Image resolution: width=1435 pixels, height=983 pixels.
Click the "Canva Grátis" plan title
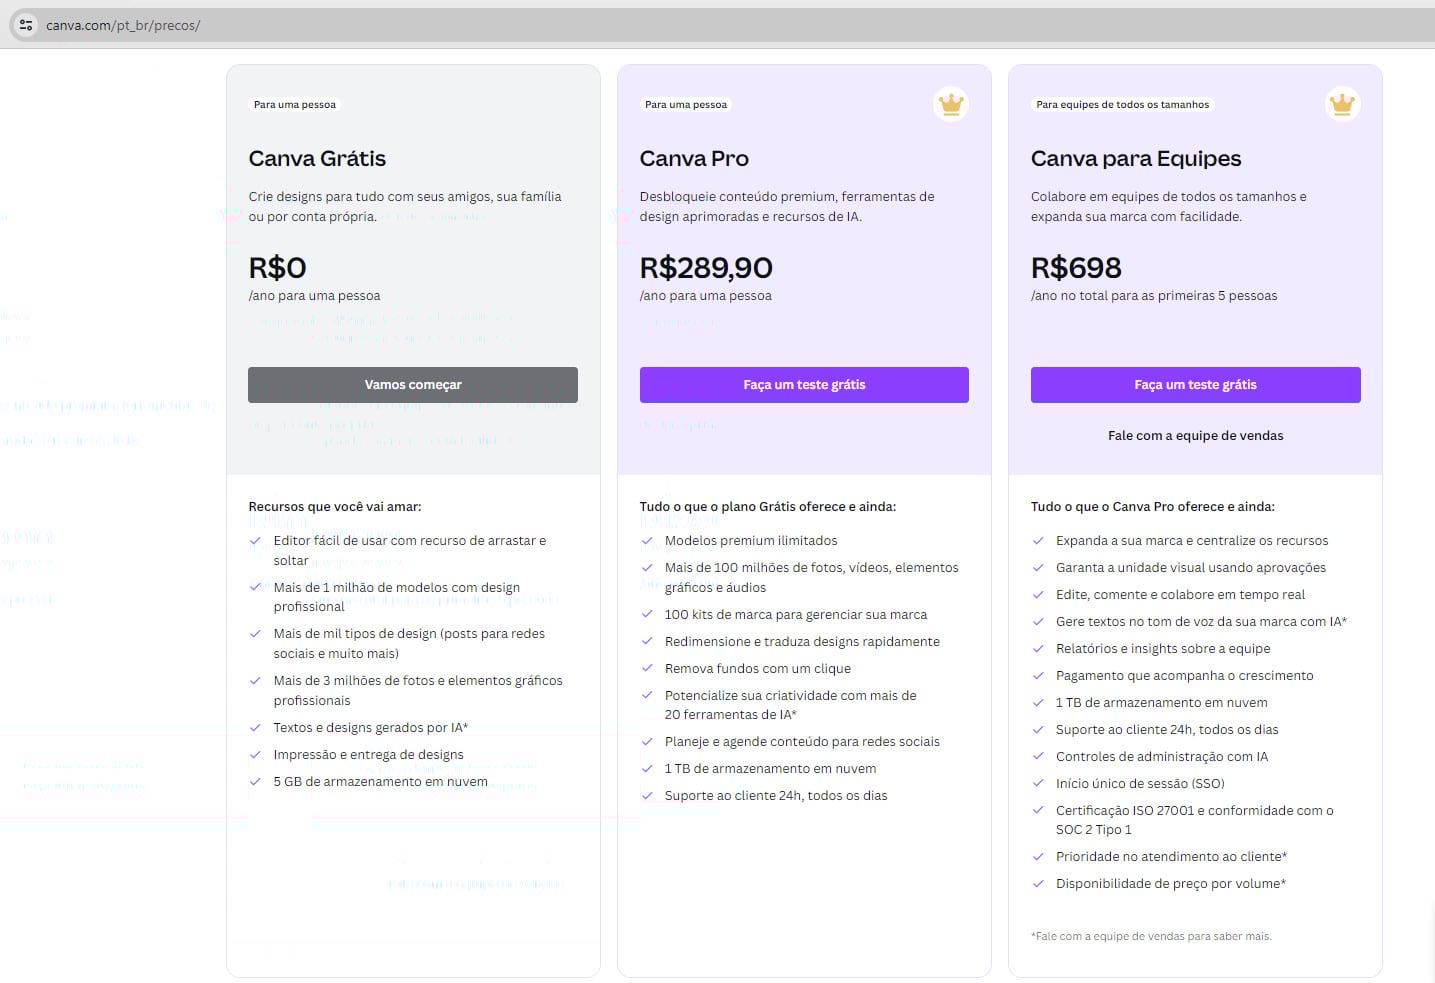[317, 159]
